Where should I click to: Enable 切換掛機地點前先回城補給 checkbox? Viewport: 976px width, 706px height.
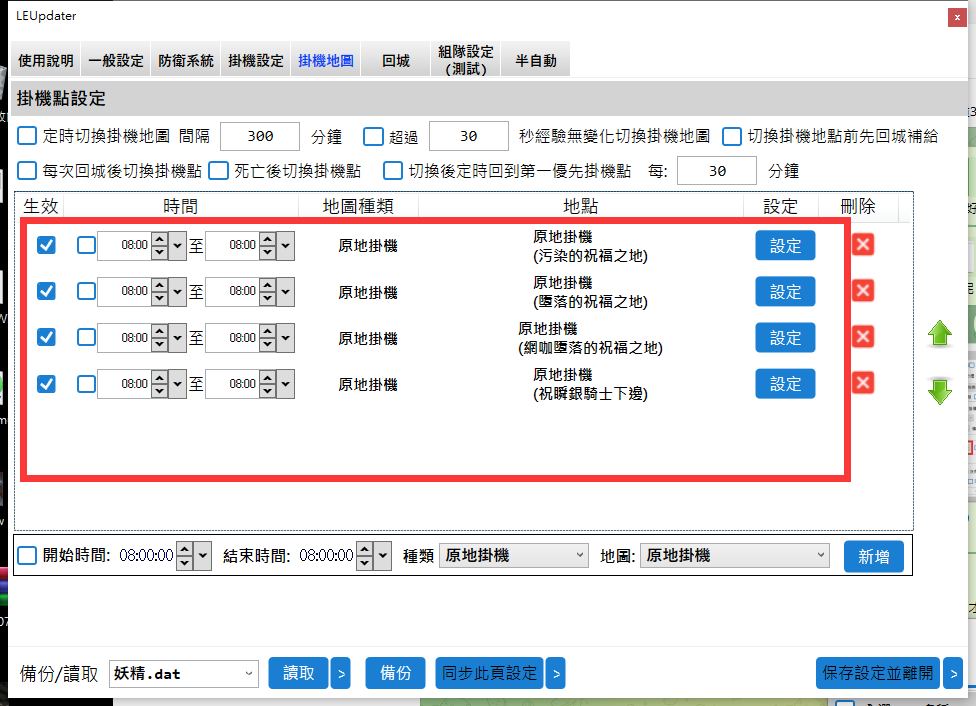pyautogui.click(x=731, y=136)
